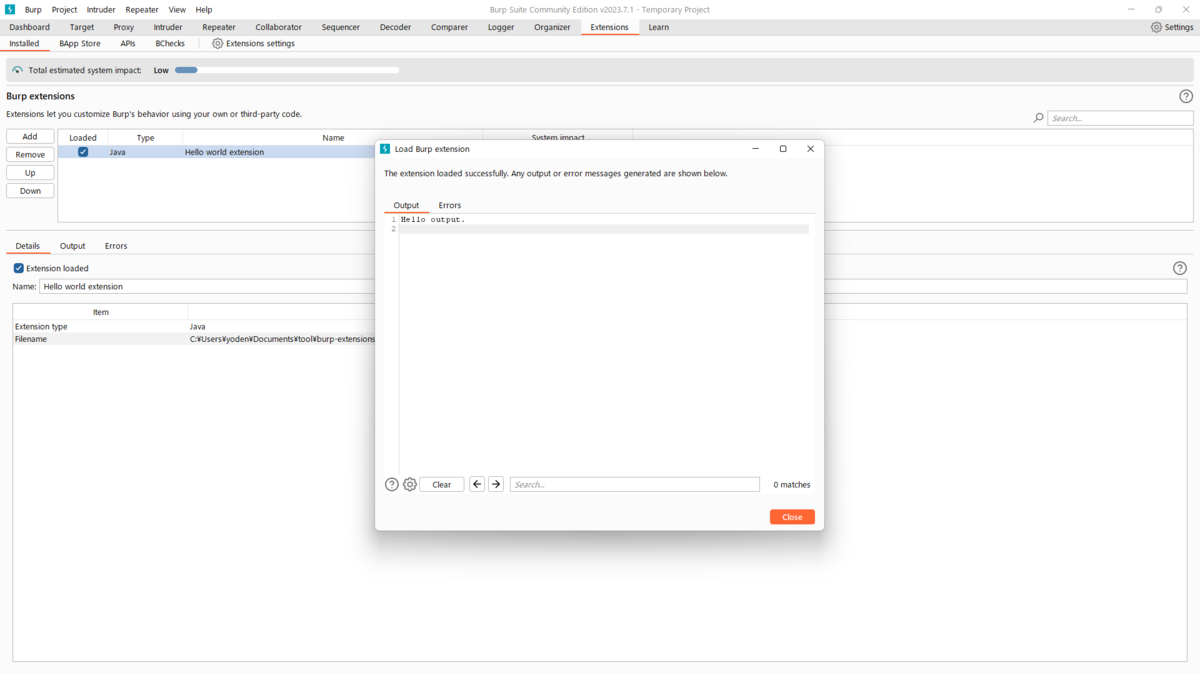Select Output tab in lower panel

click(72, 246)
